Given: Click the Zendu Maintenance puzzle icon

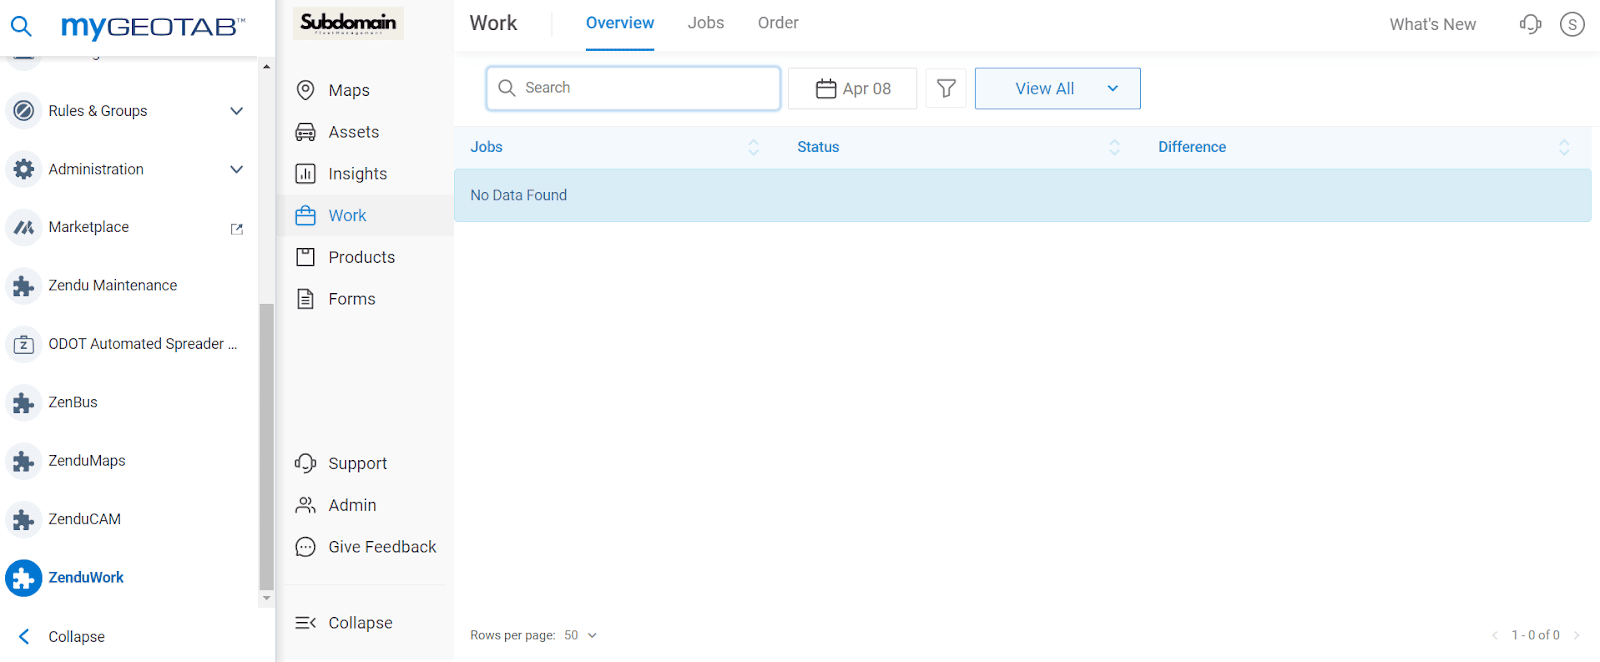Looking at the screenshot, I should click(x=24, y=286).
